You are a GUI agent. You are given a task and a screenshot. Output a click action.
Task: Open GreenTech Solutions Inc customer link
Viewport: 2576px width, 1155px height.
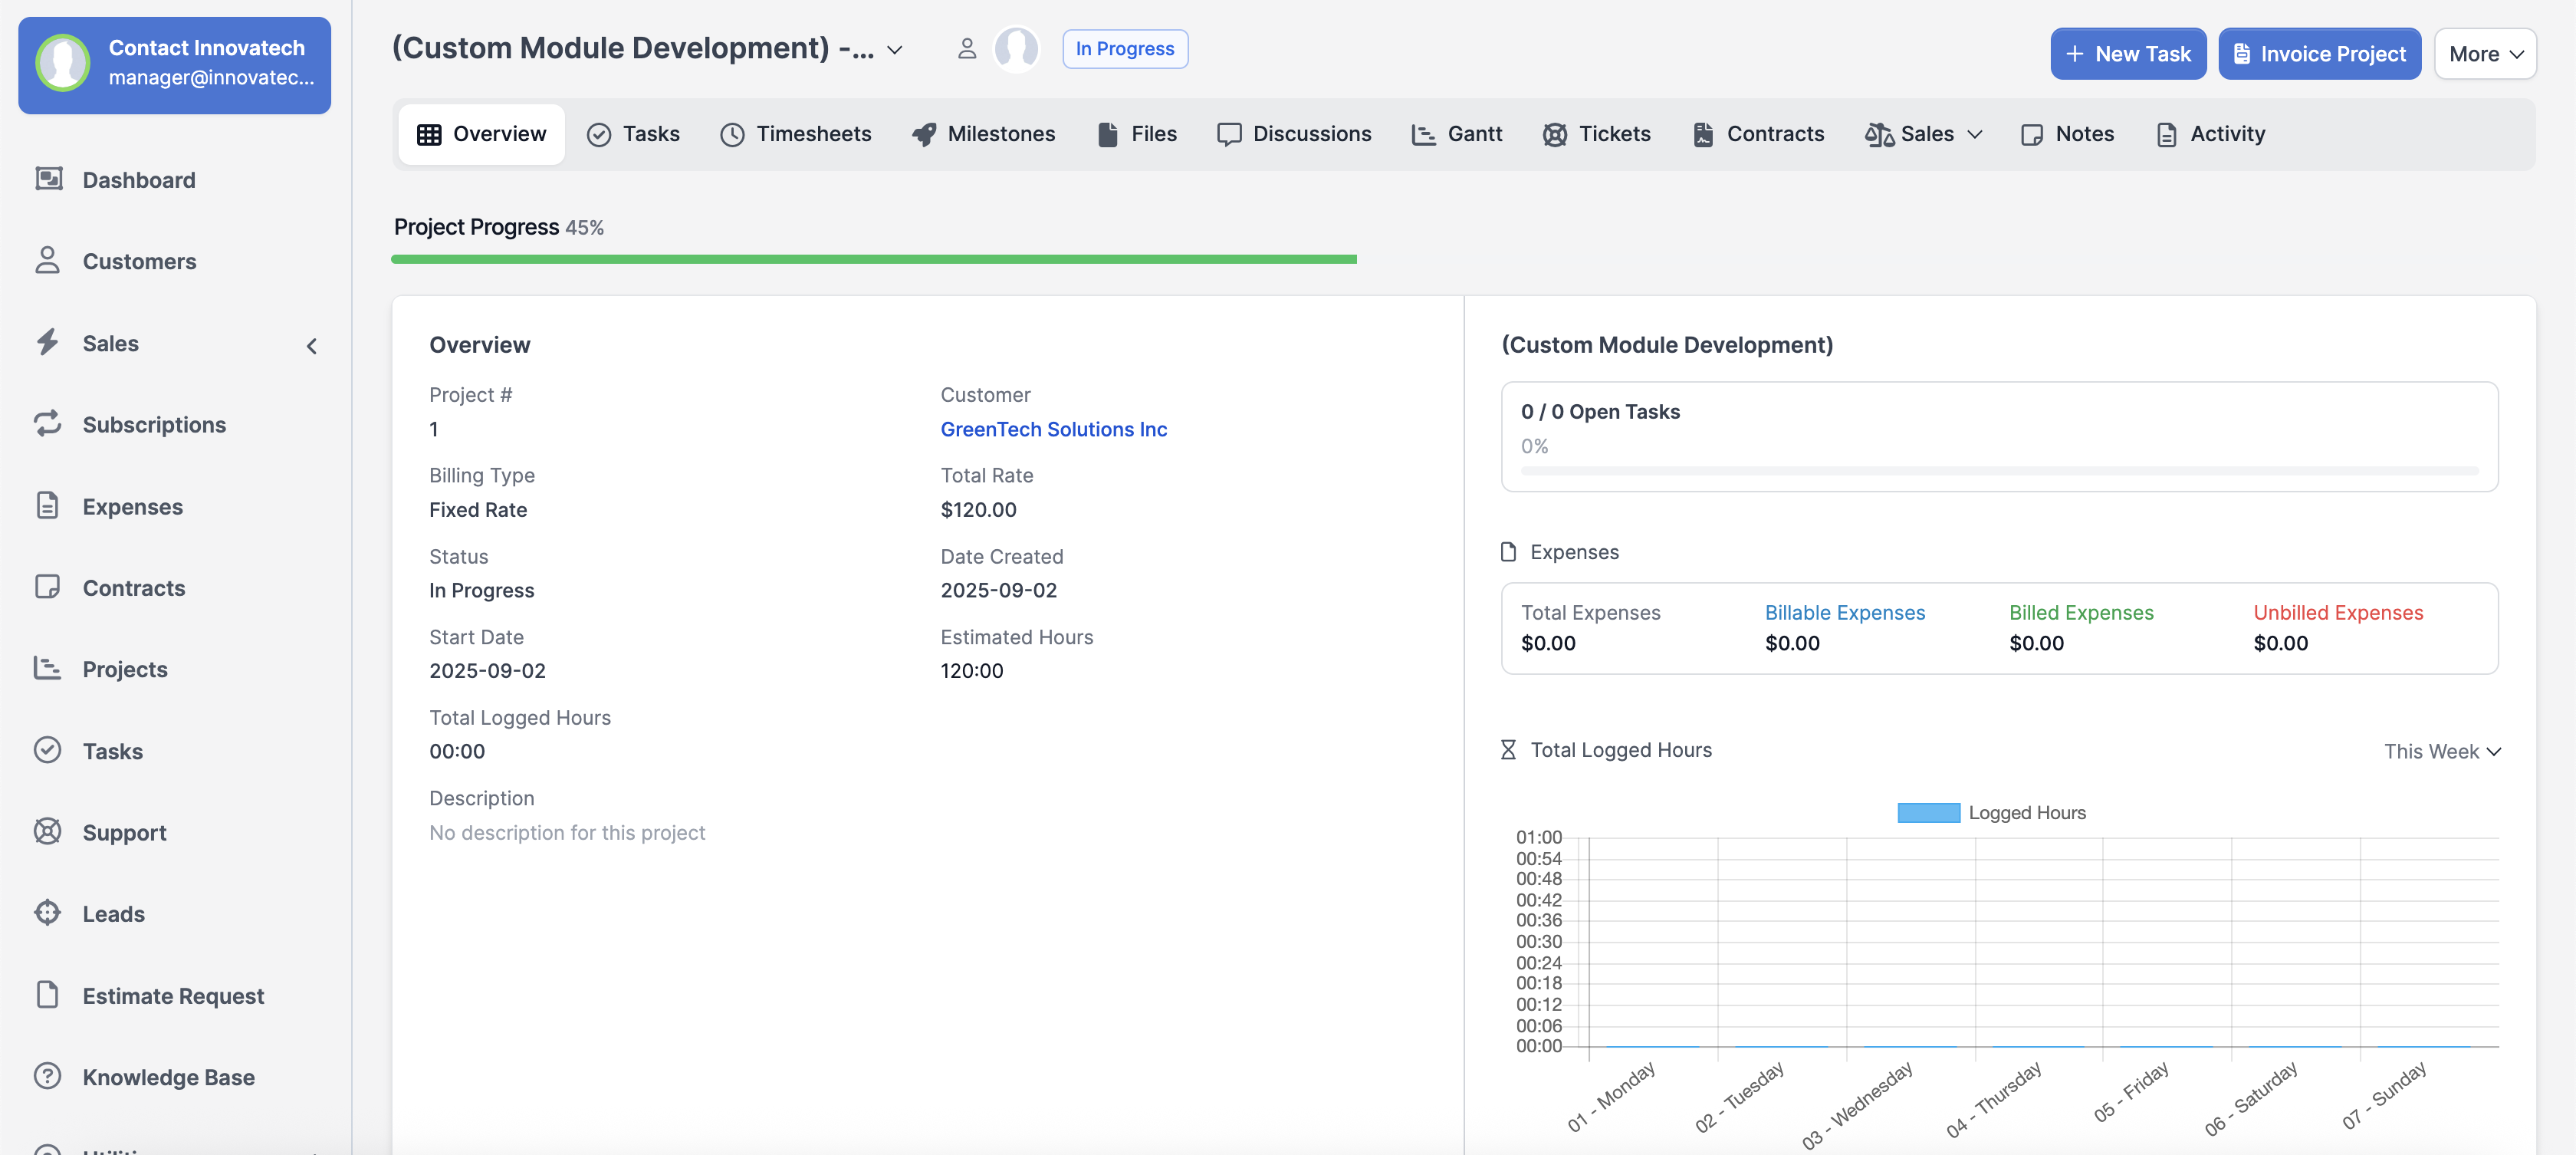point(1053,429)
